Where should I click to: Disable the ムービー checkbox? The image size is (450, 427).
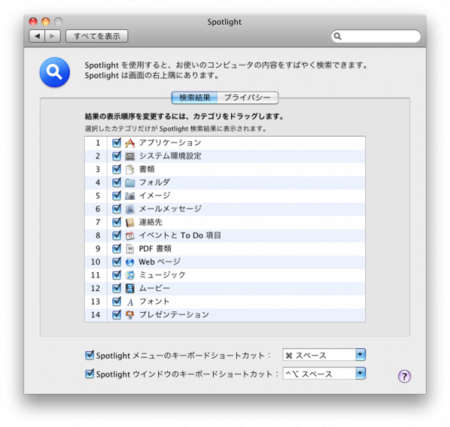pos(116,288)
